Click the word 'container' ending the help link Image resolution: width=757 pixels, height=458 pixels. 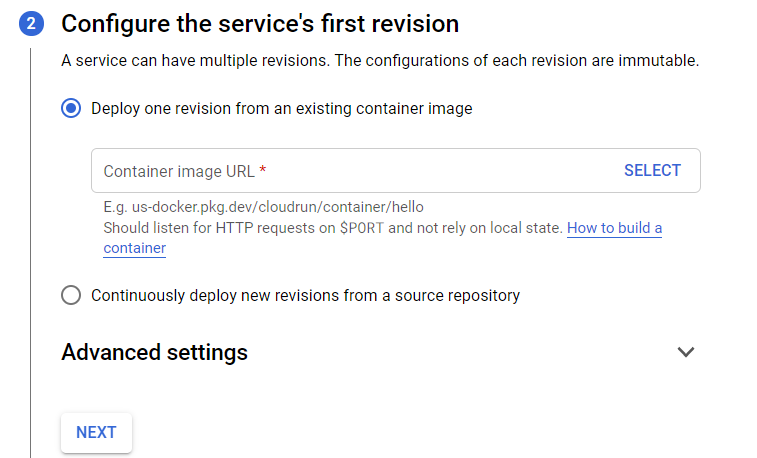134,248
